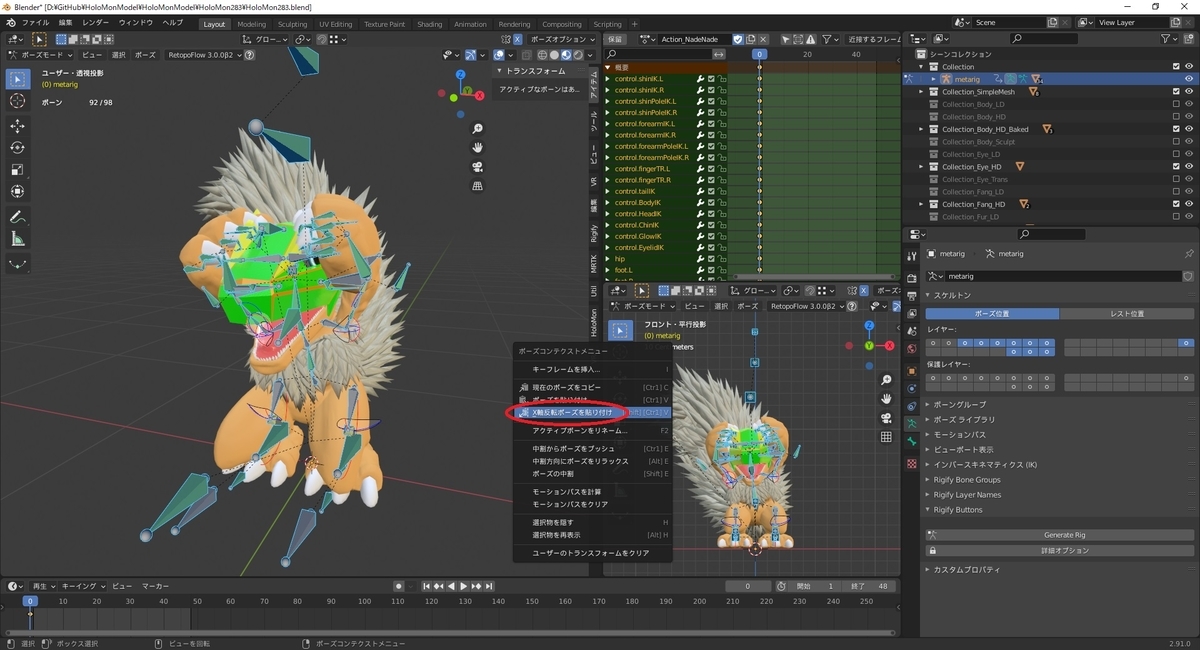The height and width of the screenshot is (650, 1200).
Task: Click the pan hand icon in left viewport
Action: click(x=478, y=148)
